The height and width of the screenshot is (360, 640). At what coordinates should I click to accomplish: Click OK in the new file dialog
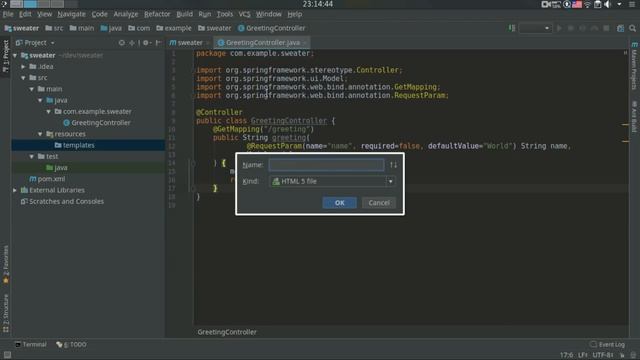tap(339, 203)
